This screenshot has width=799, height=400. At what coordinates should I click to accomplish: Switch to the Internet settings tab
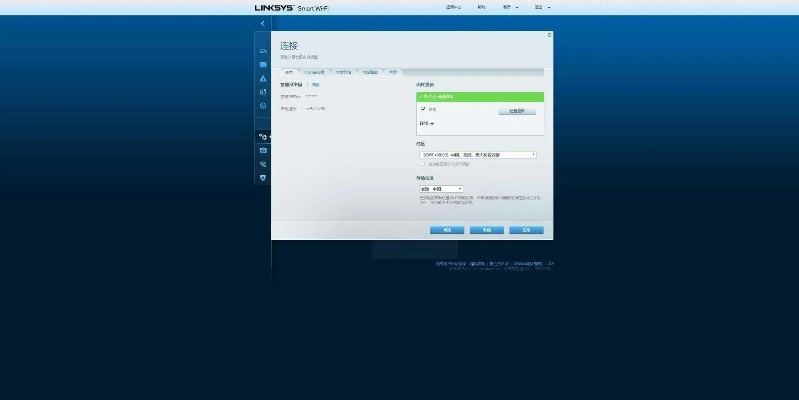315,72
